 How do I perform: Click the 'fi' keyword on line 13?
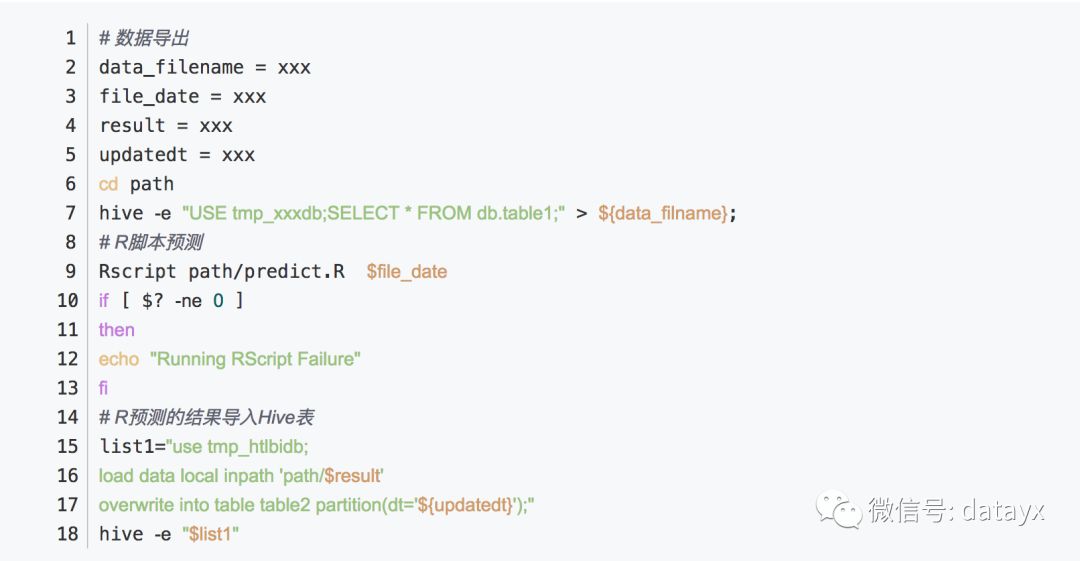pyautogui.click(x=103, y=388)
